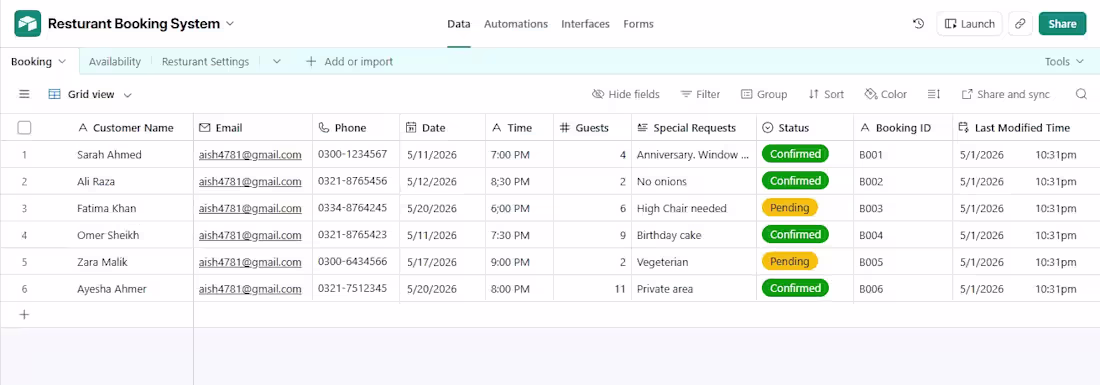
Task: Click the Last Modified Time column icon
Action: tap(964, 128)
